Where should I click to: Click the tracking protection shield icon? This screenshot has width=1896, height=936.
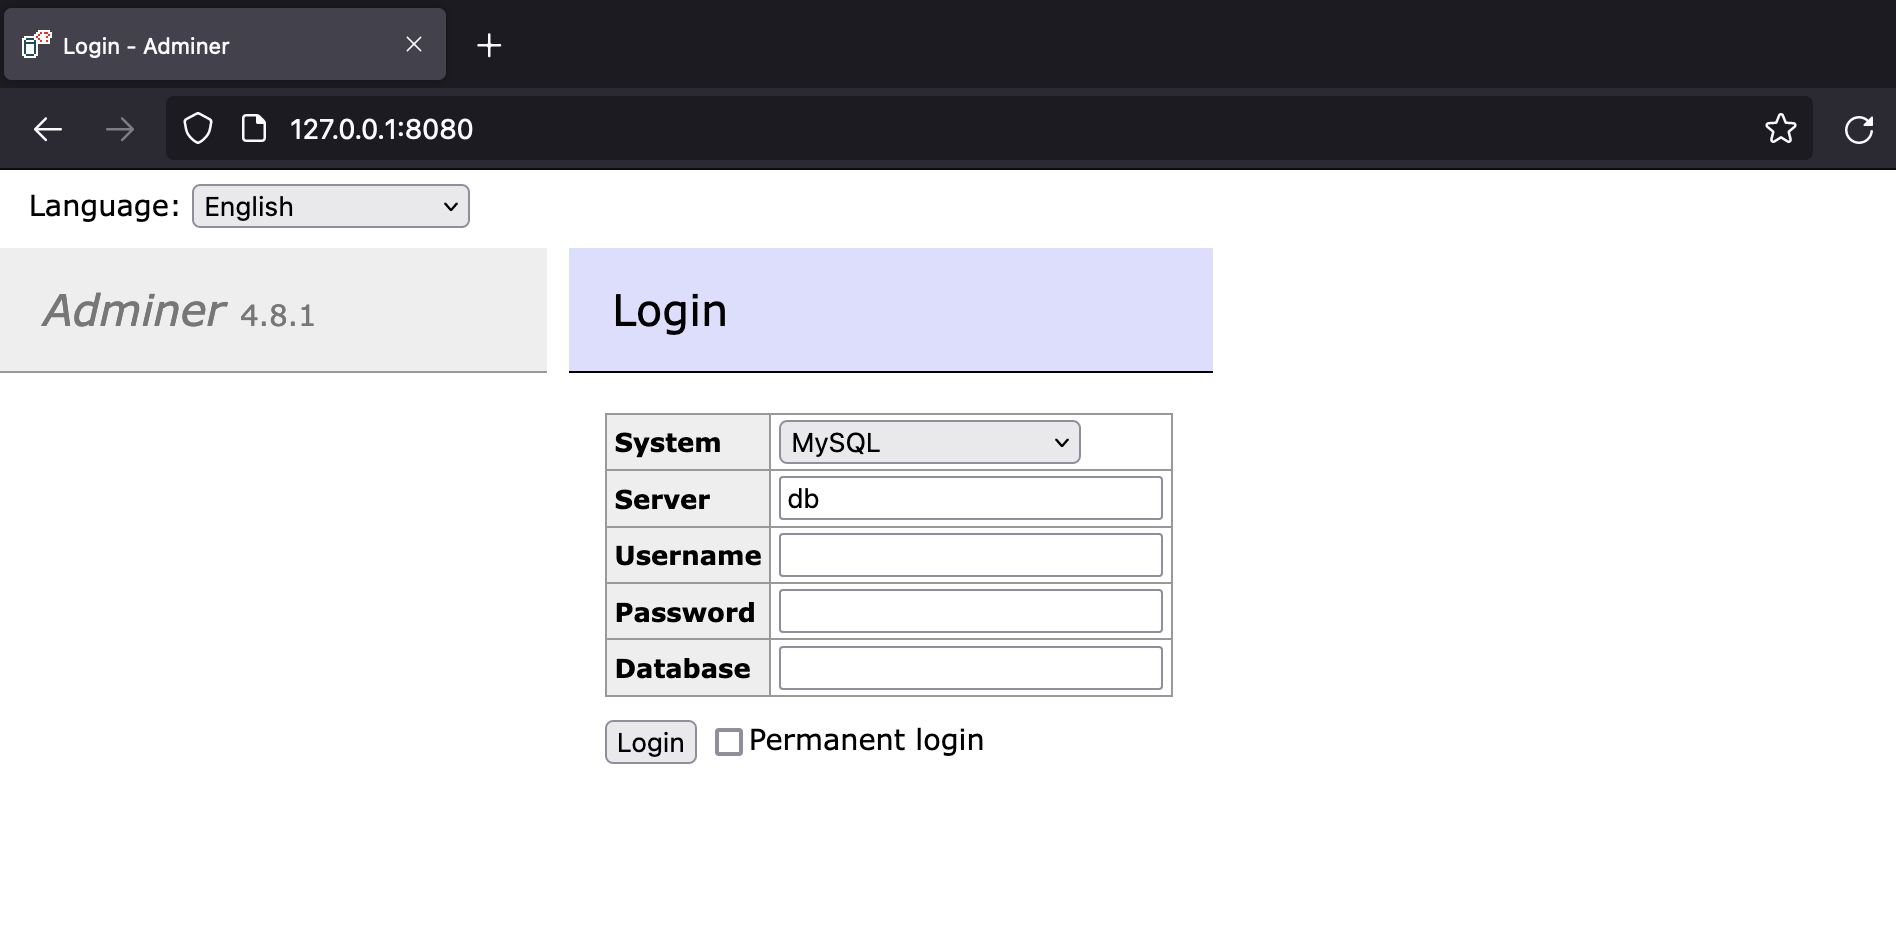pyautogui.click(x=197, y=128)
